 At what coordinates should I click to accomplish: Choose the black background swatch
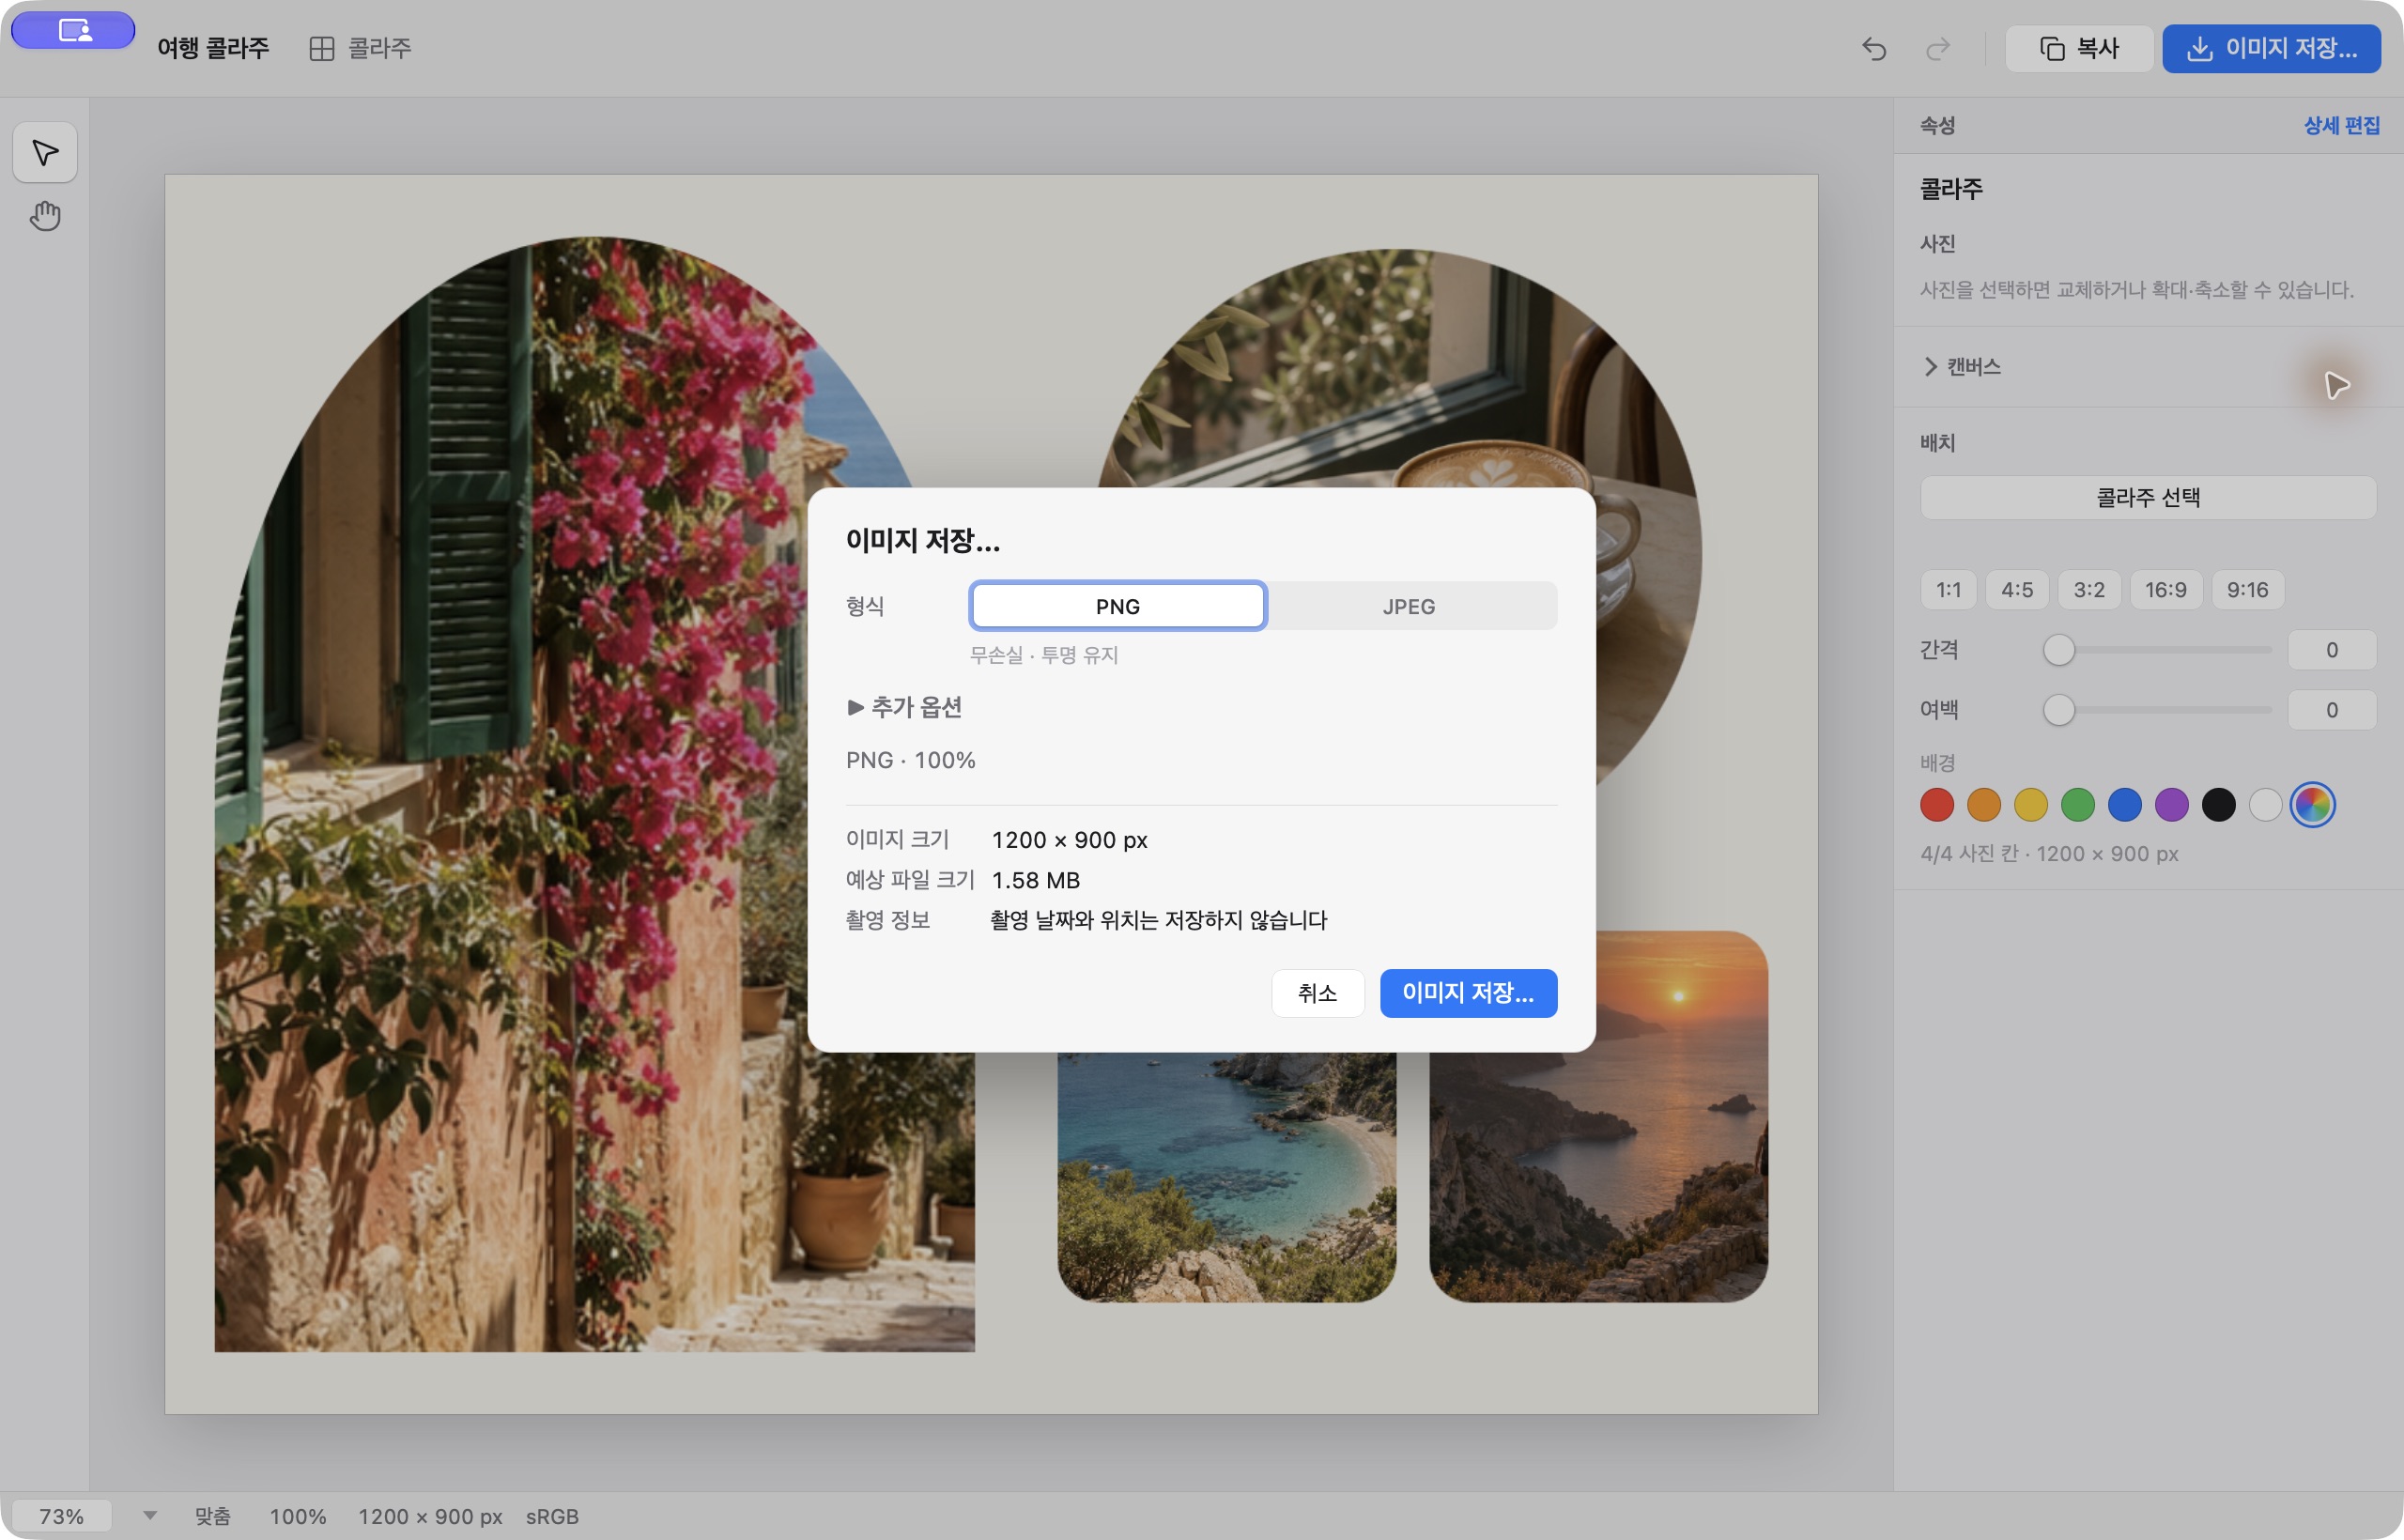pos(2219,805)
